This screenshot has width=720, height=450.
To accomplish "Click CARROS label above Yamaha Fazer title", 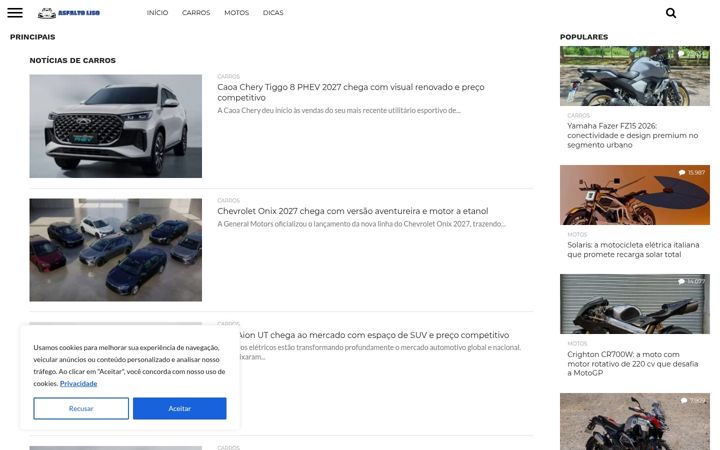I will click(579, 115).
